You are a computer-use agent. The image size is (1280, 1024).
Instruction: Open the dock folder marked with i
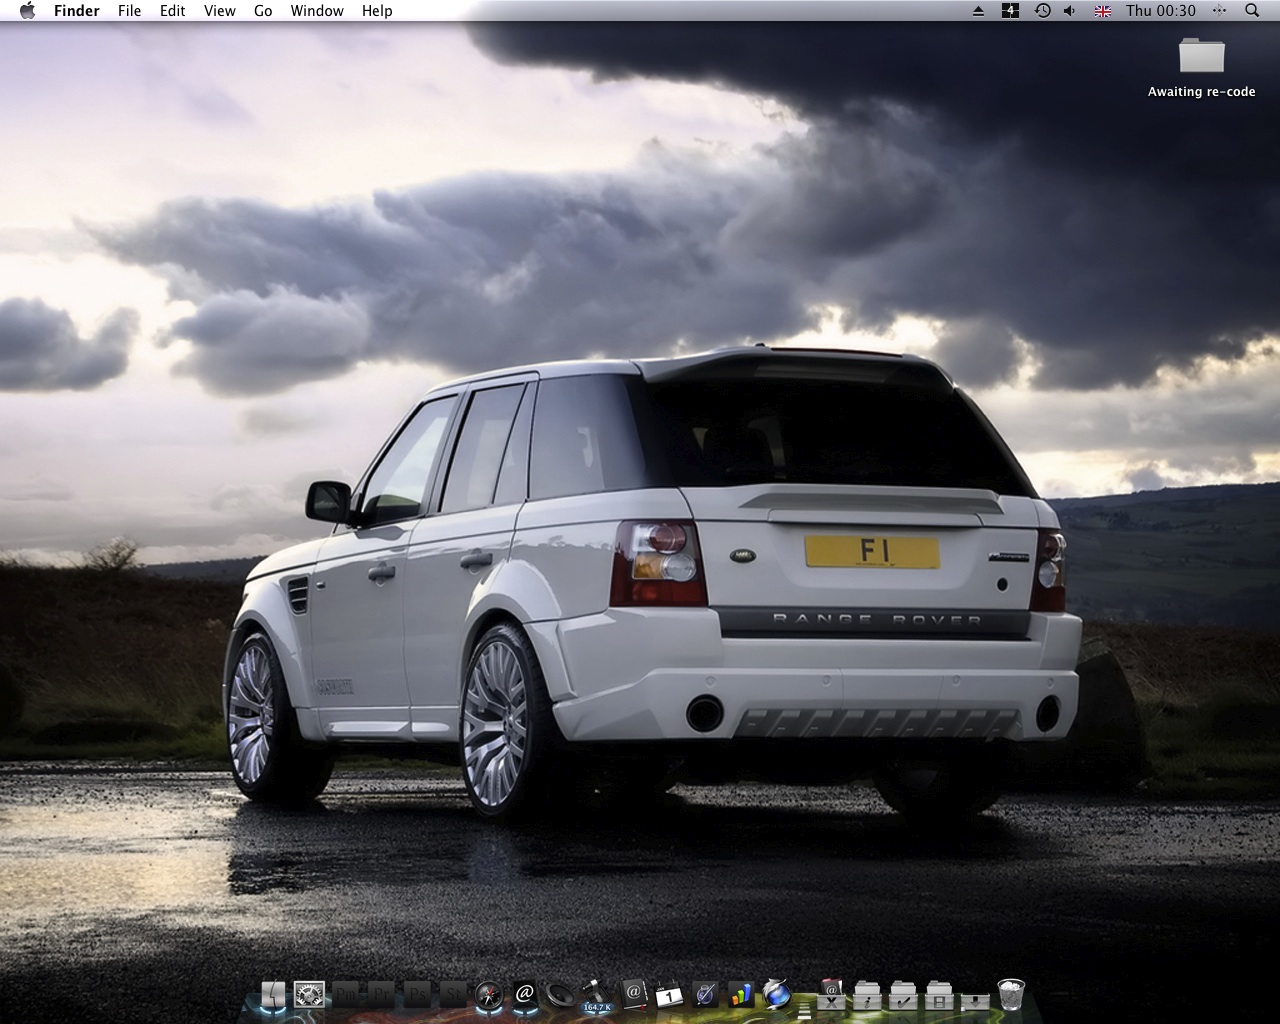tap(867, 995)
